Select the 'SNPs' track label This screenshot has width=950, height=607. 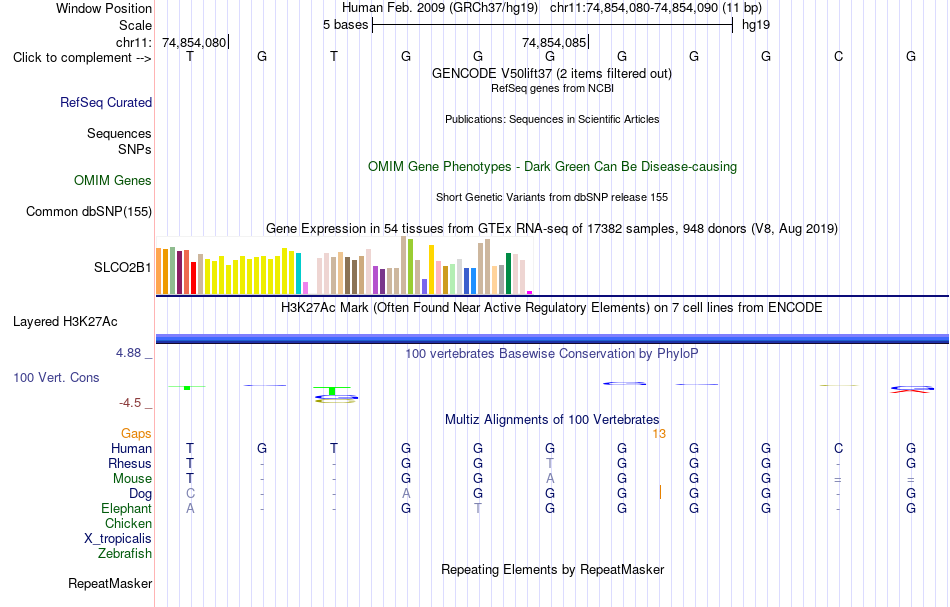coord(135,149)
